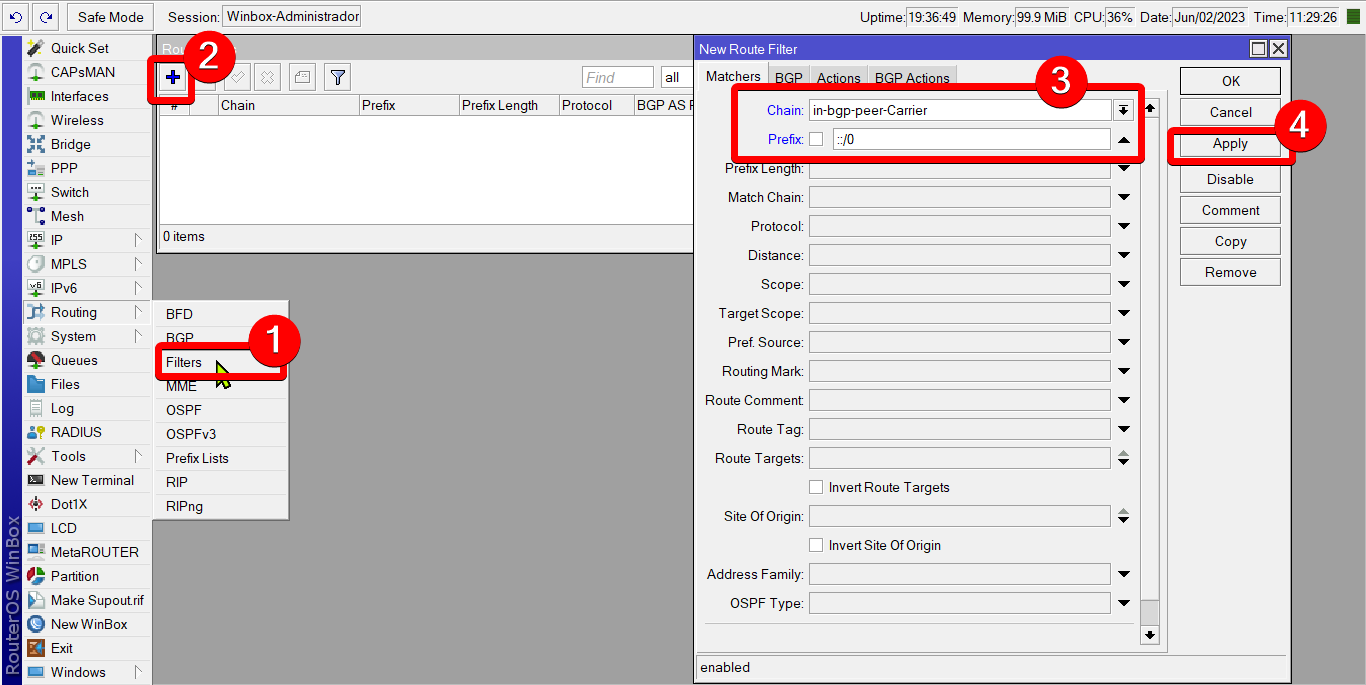Expand the Protocol field arrow
The width and height of the screenshot is (1366, 685).
(1124, 227)
